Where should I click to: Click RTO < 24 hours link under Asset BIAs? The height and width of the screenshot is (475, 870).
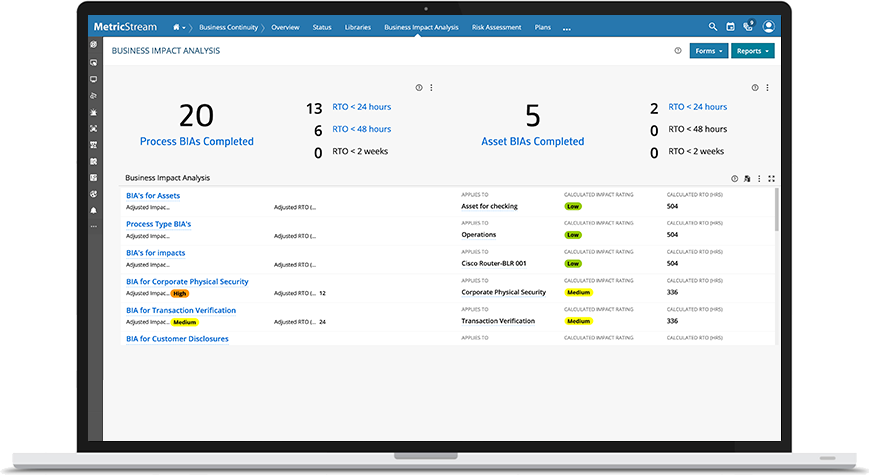point(697,107)
